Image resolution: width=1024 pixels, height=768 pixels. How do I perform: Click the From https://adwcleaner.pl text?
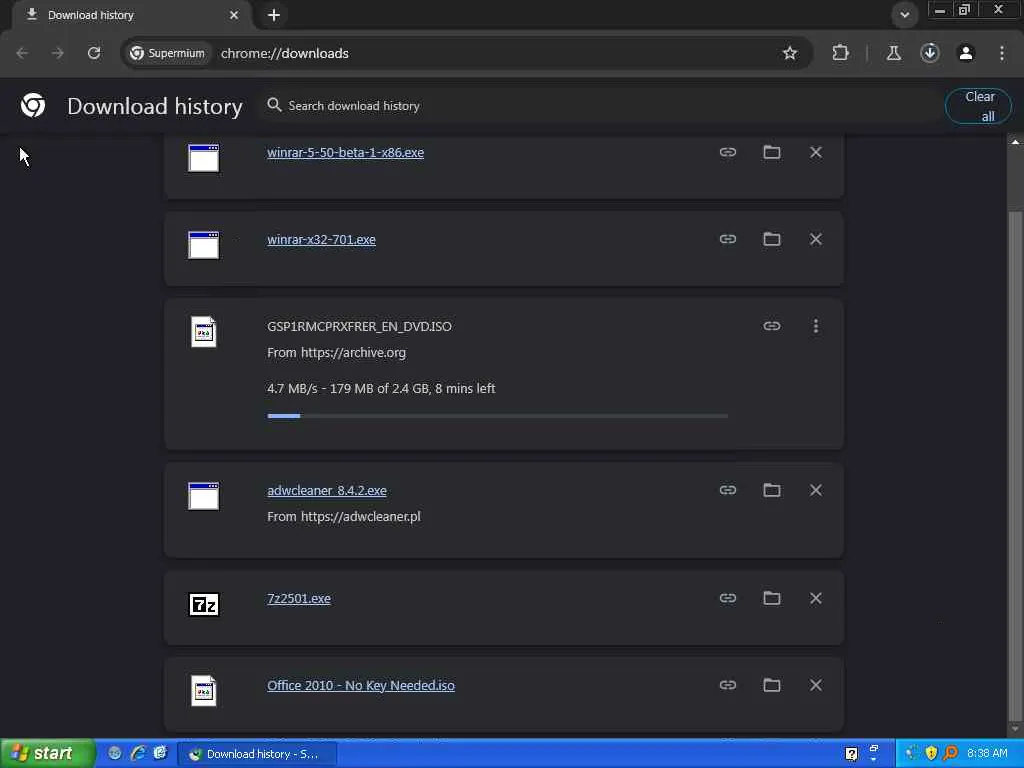tap(344, 517)
